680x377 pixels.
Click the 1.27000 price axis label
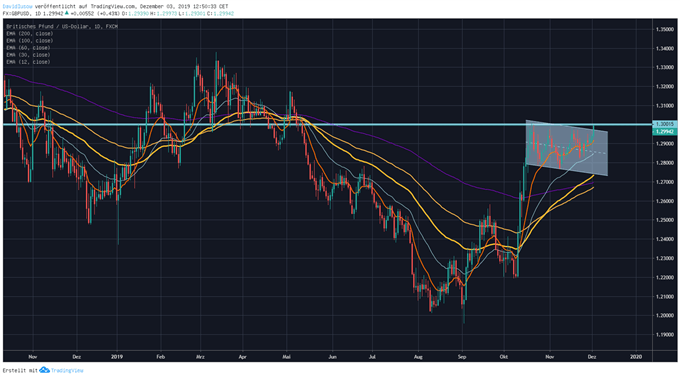[x=664, y=182]
